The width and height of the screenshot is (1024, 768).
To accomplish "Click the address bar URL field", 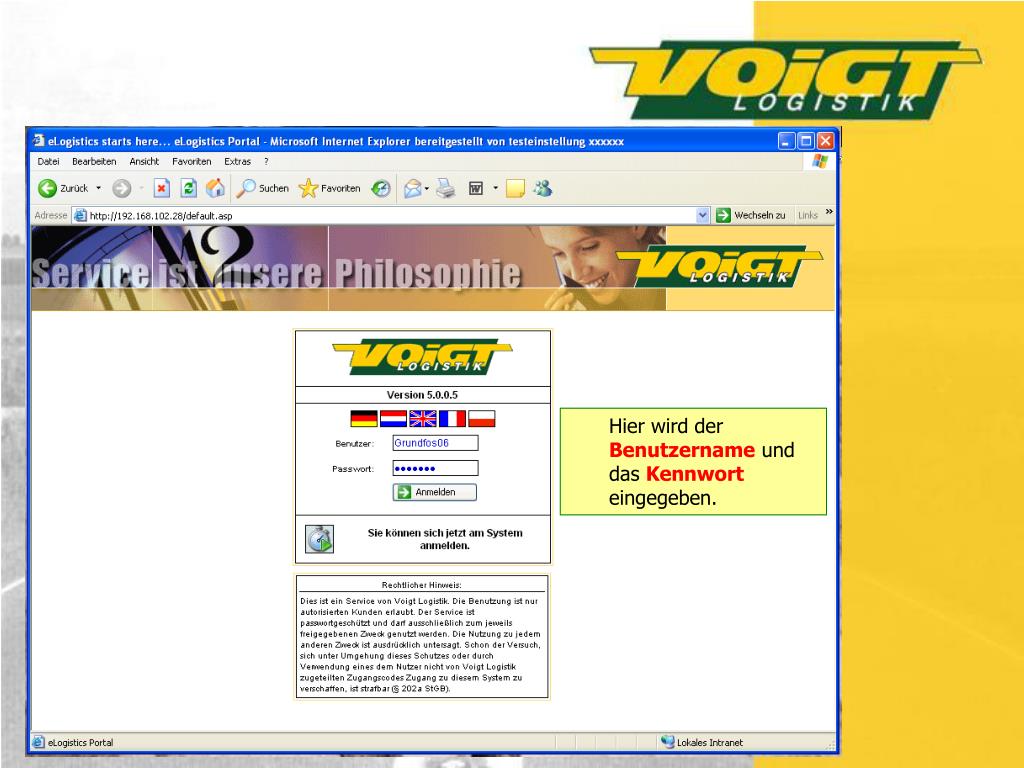I will (x=392, y=216).
